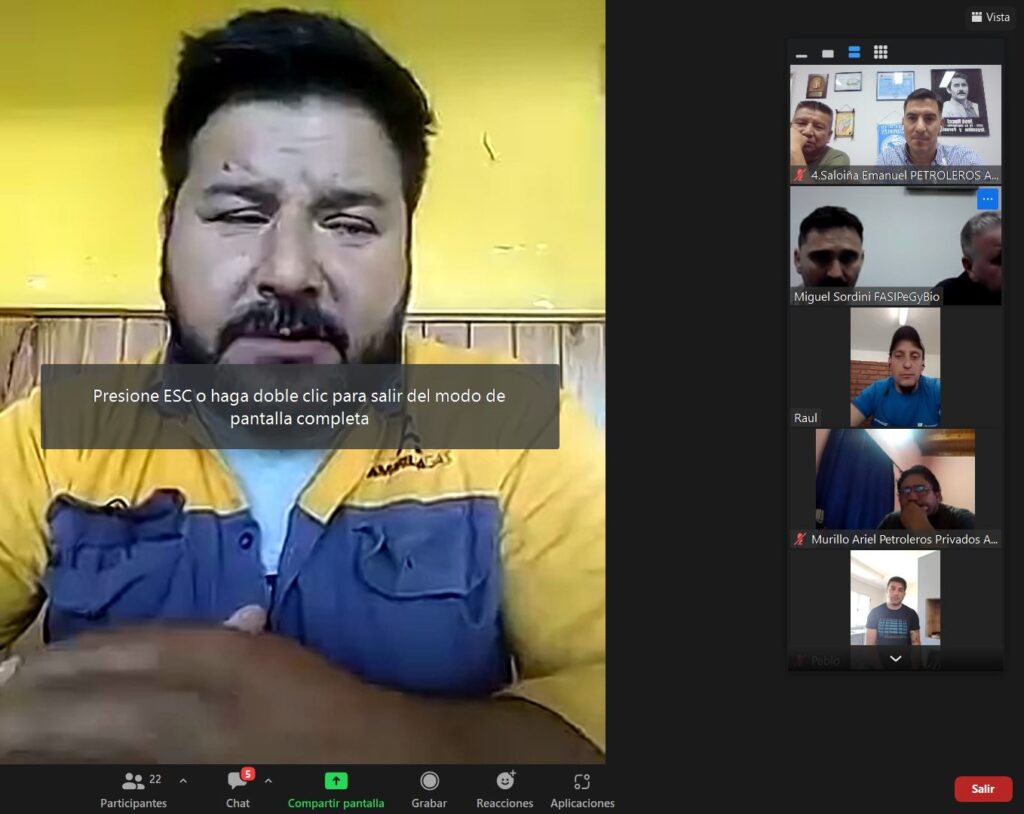
Task: Select Raul's video thumbnail
Action: (895, 367)
